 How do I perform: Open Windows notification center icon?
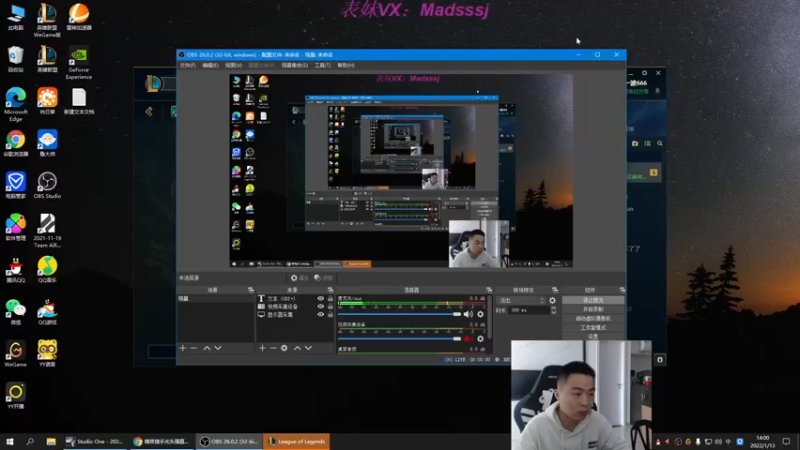(x=786, y=441)
